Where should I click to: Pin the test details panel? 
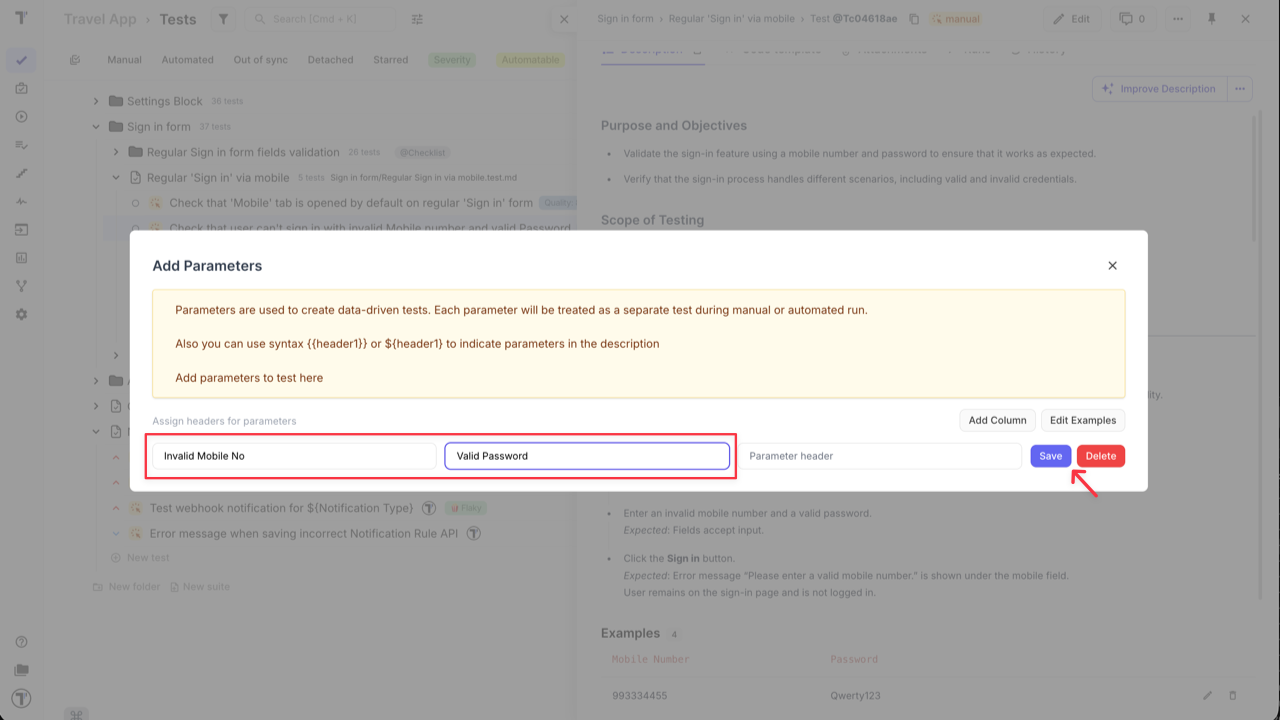point(1213,18)
